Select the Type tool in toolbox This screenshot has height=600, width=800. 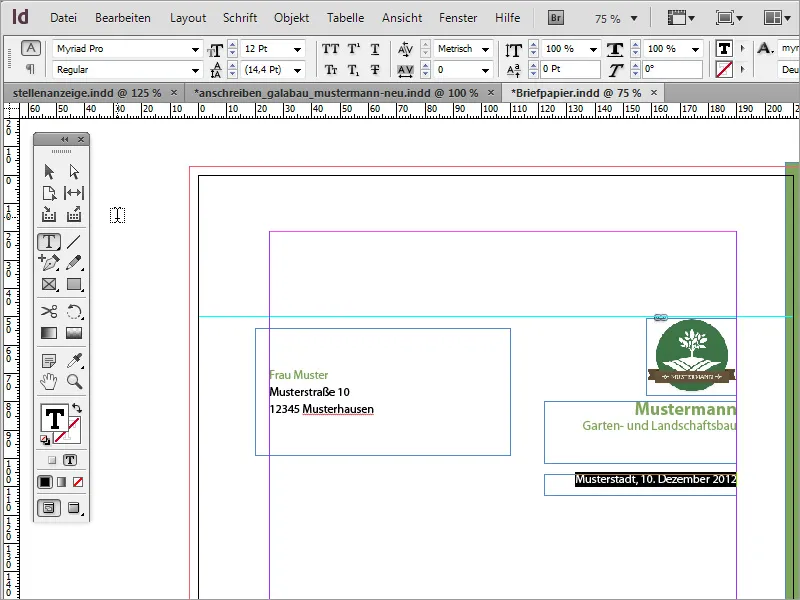click(49, 241)
